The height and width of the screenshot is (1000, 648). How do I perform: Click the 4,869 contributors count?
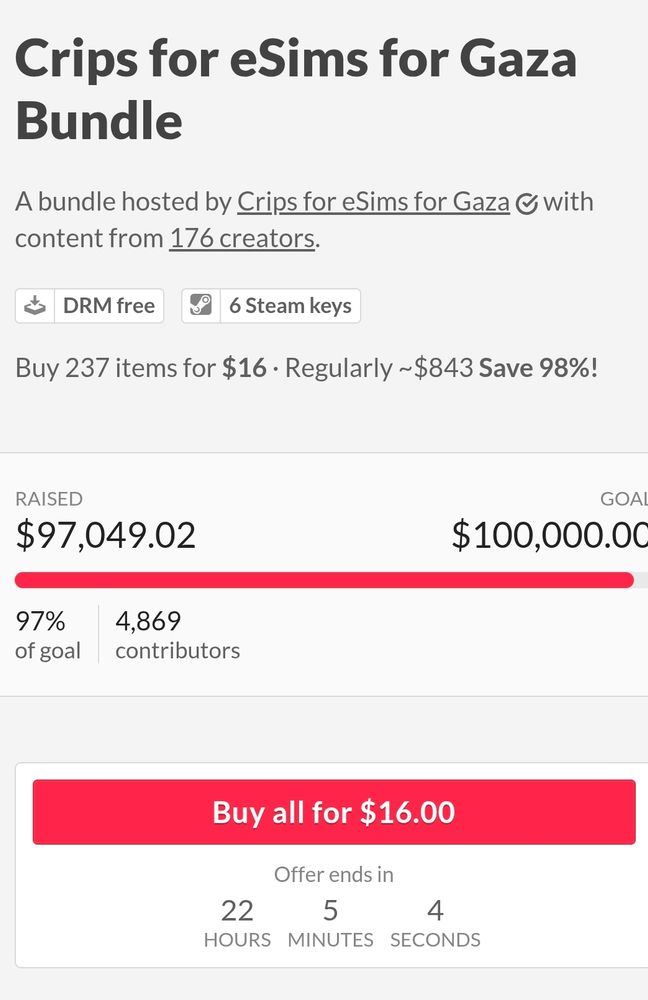click(177, 635)
